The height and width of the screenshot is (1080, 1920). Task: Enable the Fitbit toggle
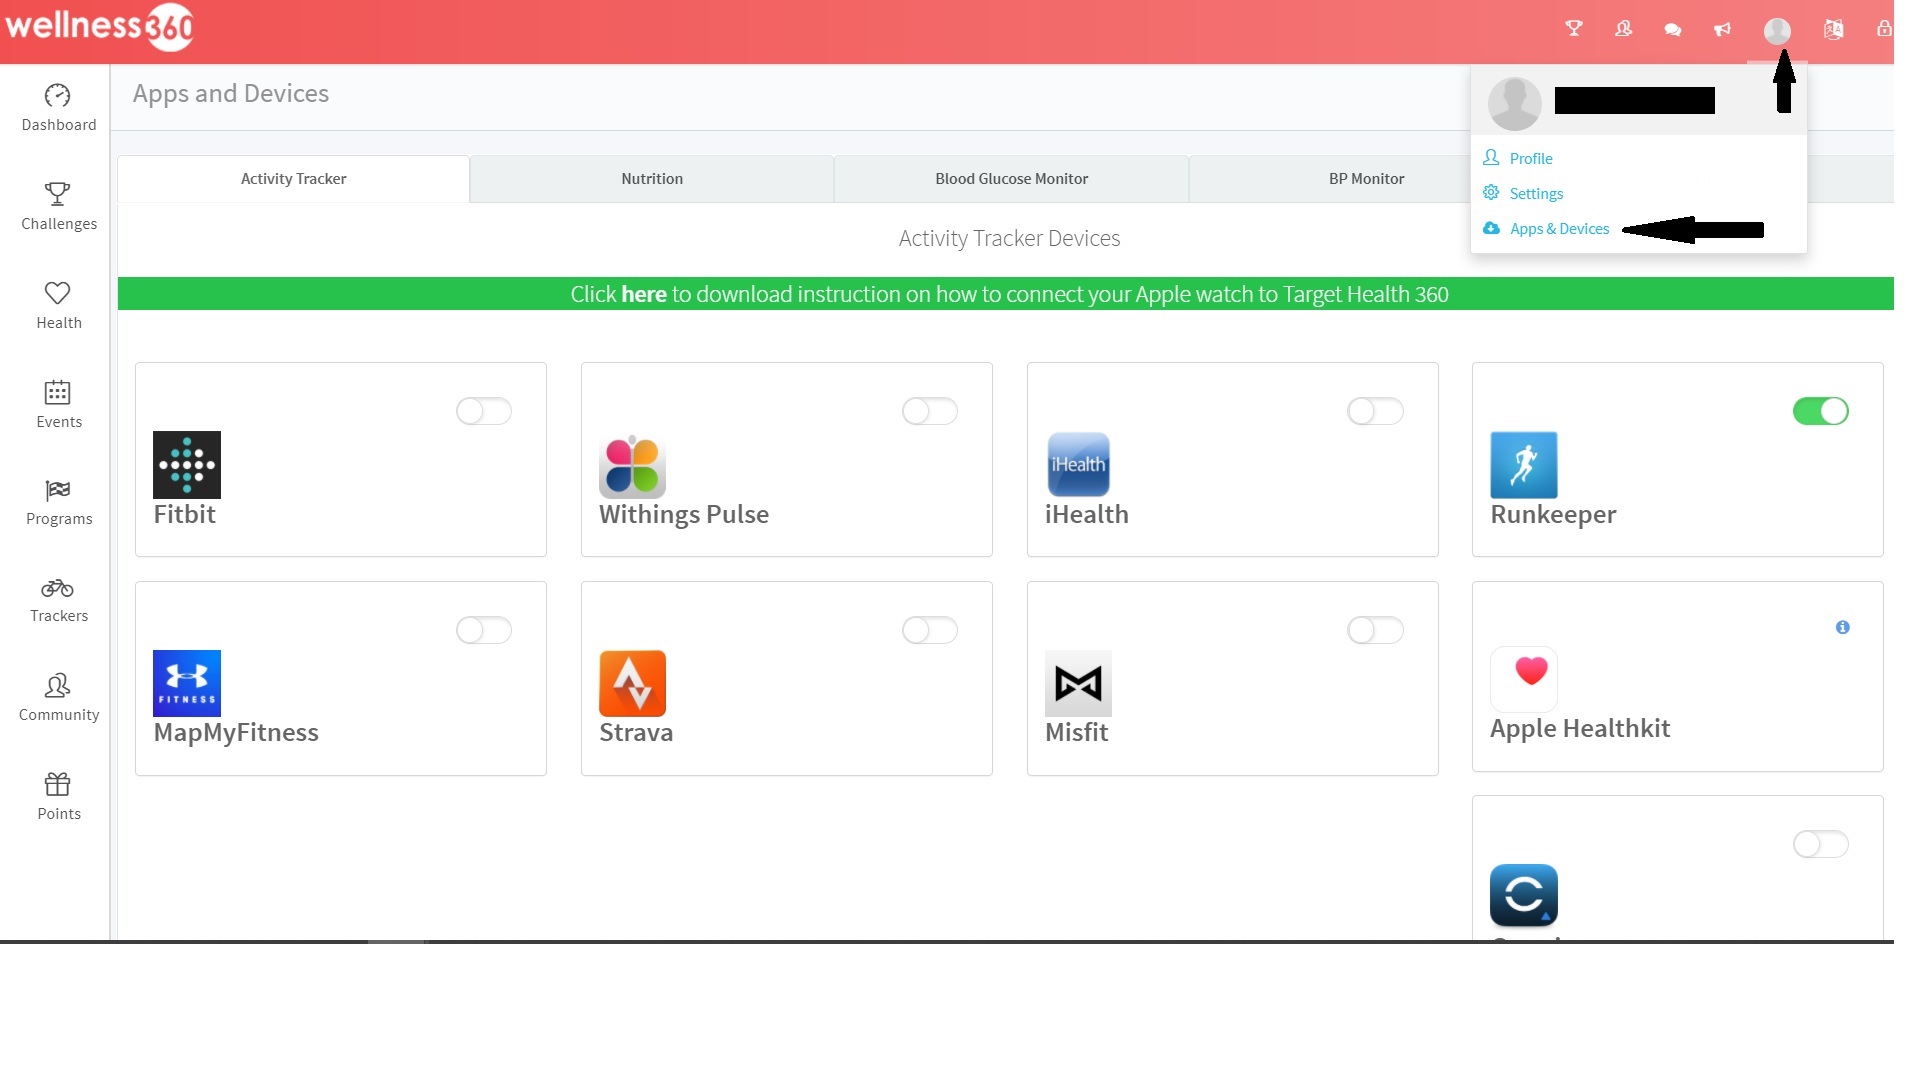tap(484, 411)
